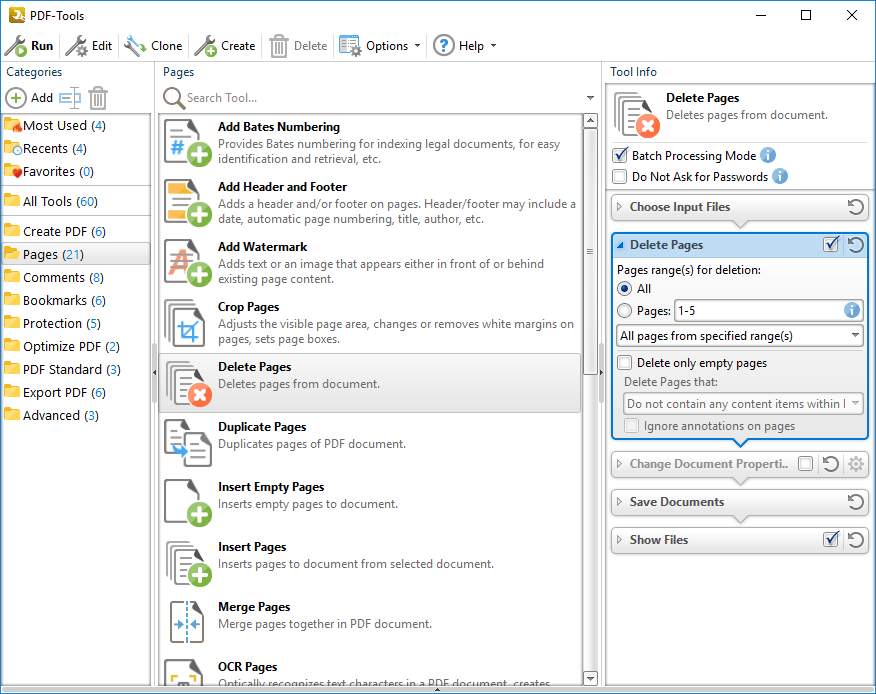Clone the selected tool
This screenshot has width=876, height=694.
pos(154,46)
